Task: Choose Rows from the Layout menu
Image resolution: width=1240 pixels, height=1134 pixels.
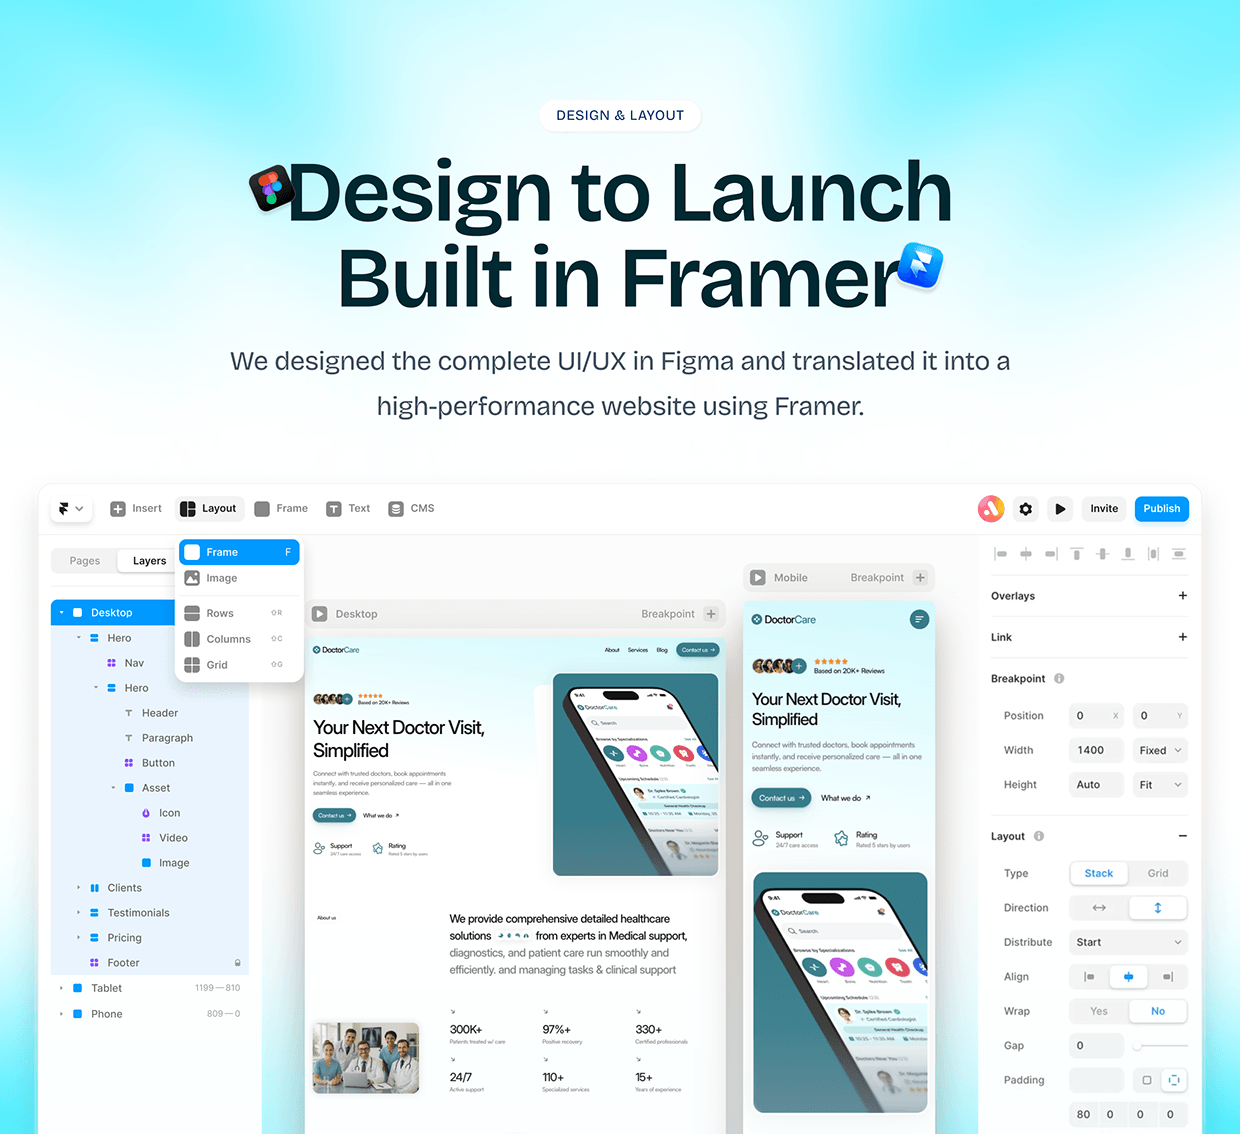Action: 240,613
